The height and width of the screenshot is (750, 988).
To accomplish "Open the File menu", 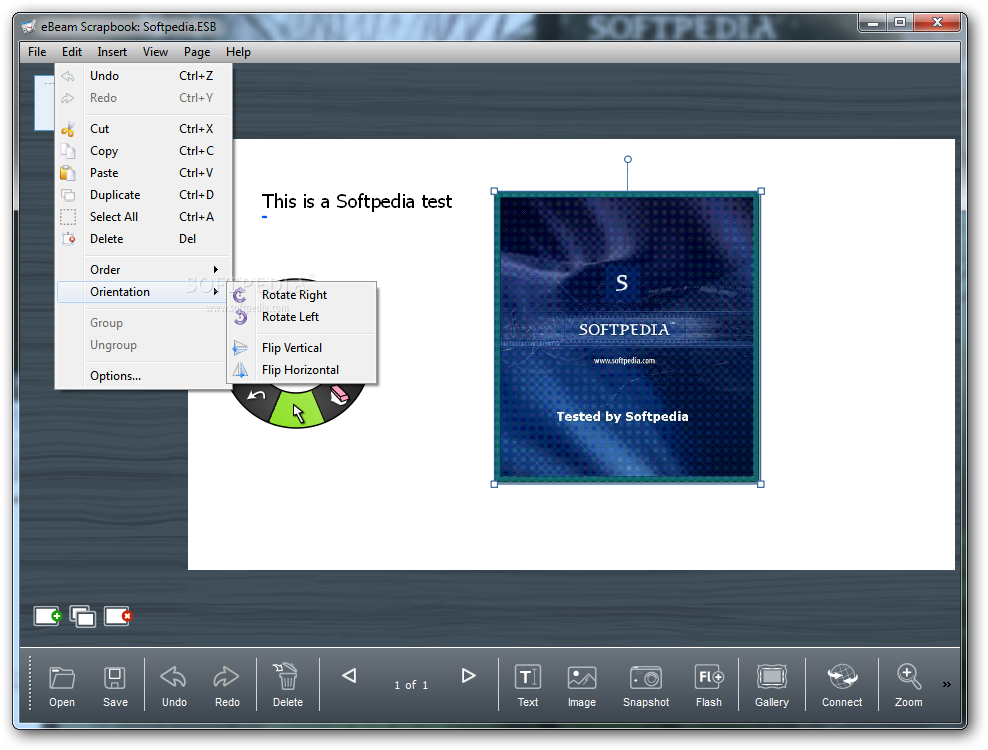I will [37, 52].
